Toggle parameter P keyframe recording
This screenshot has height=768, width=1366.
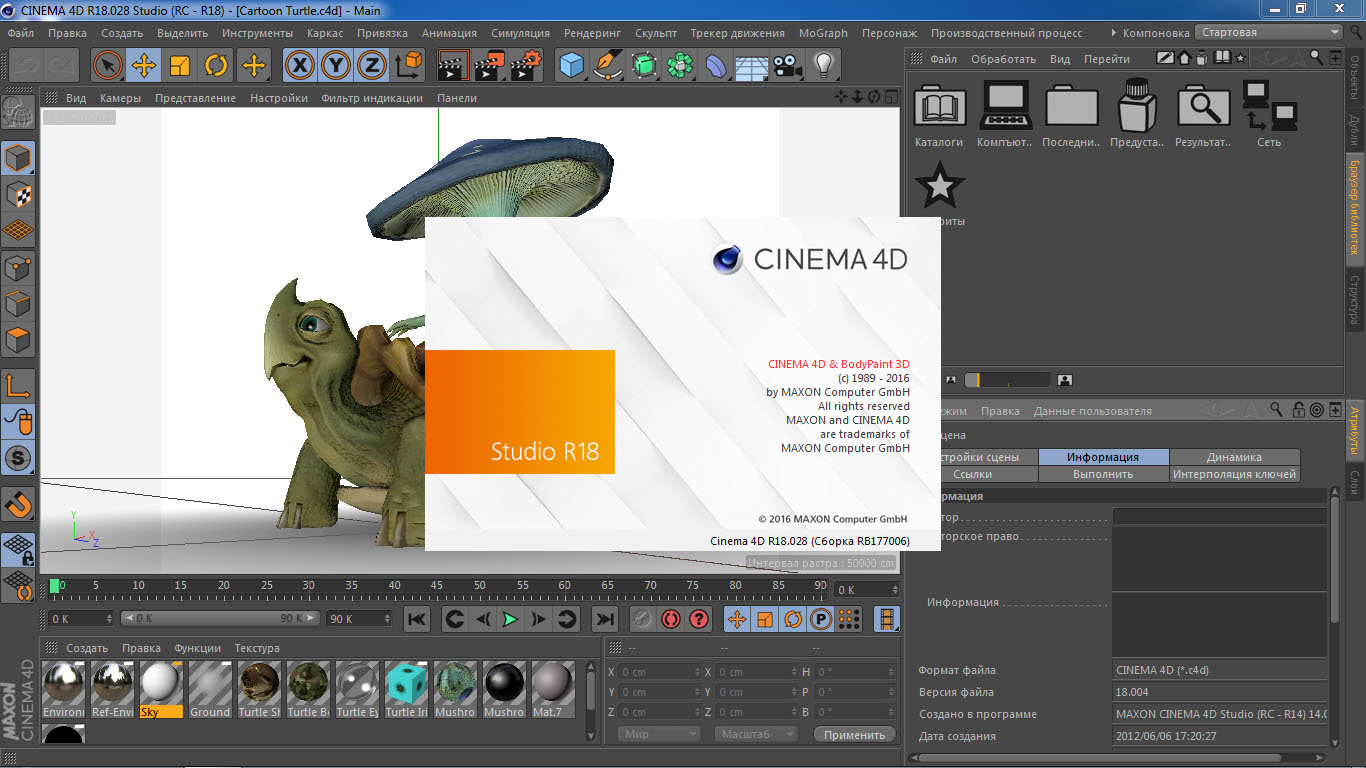821,619
